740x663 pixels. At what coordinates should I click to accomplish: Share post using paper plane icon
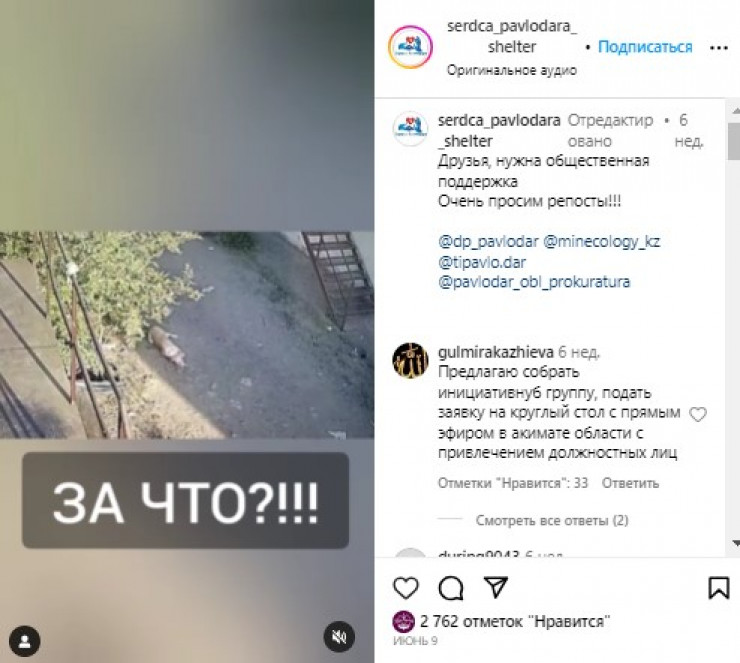[496, 587]
